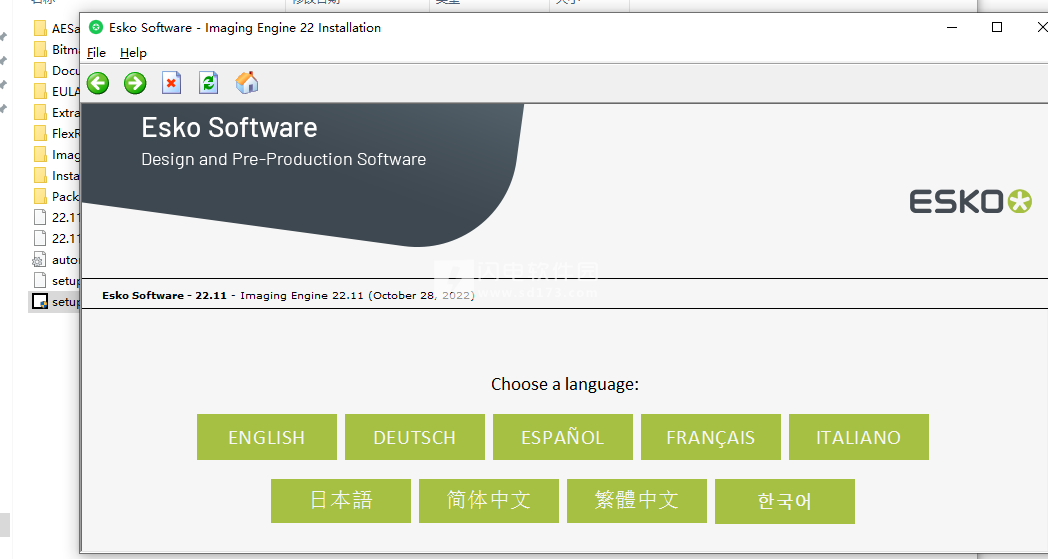1048x559 pixels.
Task: Choose FRANÇAIS as the language
Action: click(x=710, y=437)
